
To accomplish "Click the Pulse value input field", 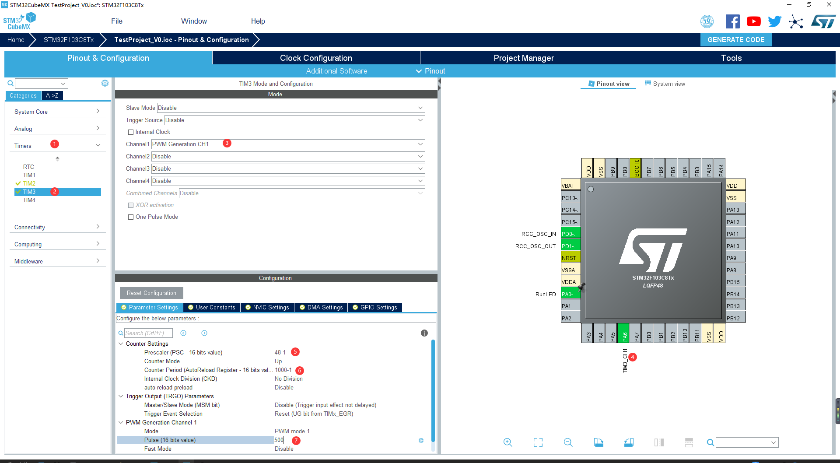I will (x=346, y=440).
